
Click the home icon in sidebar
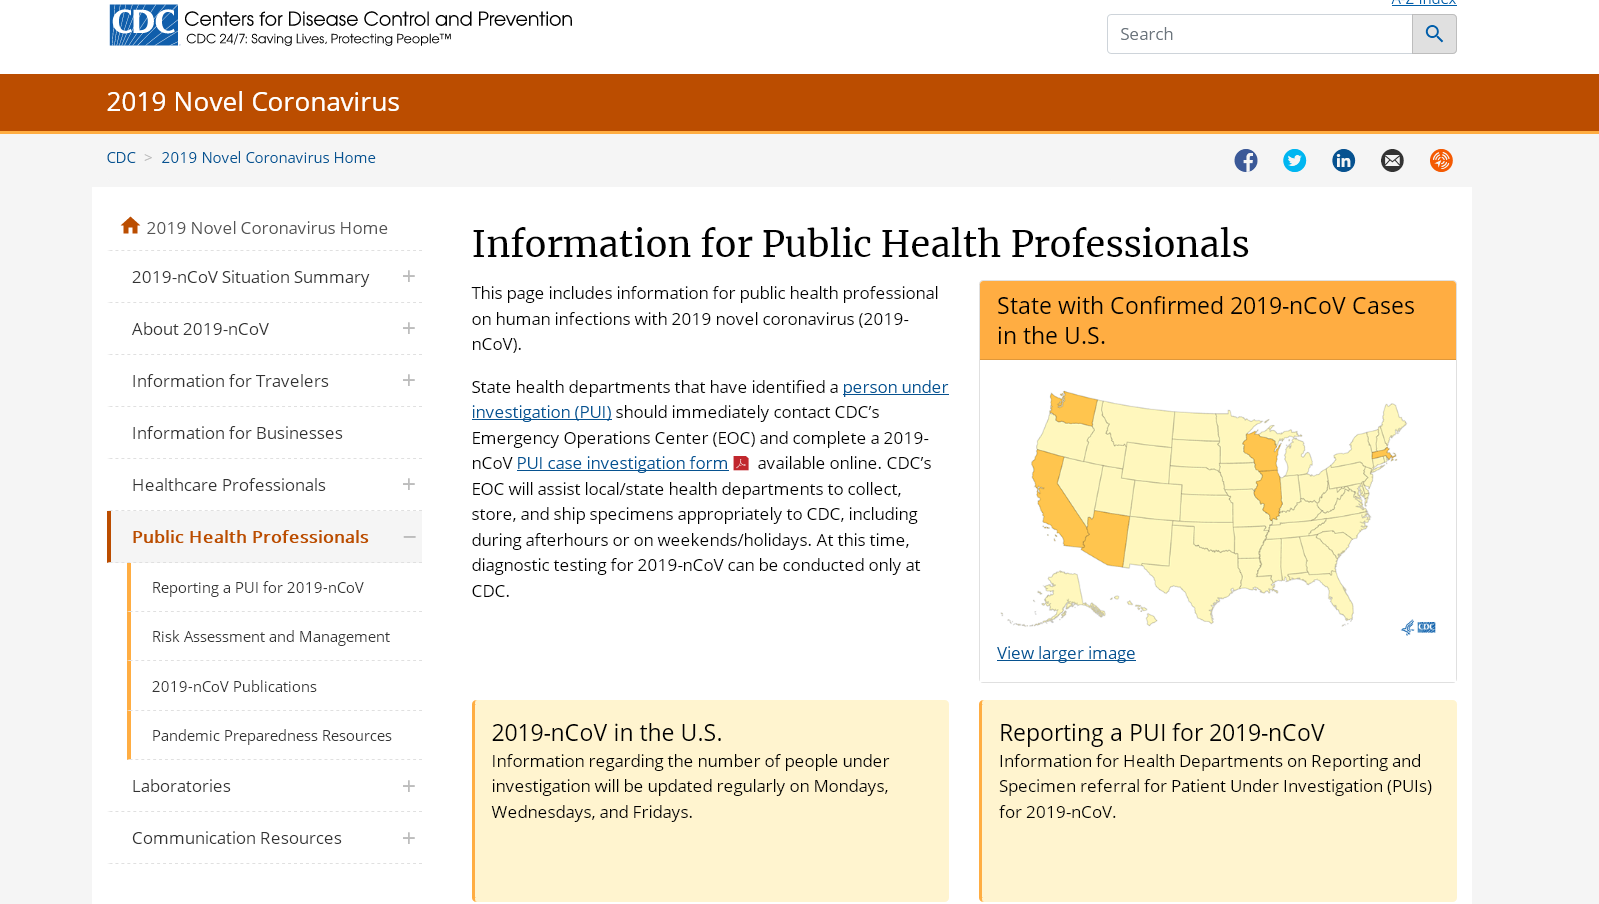pos(130,226)
